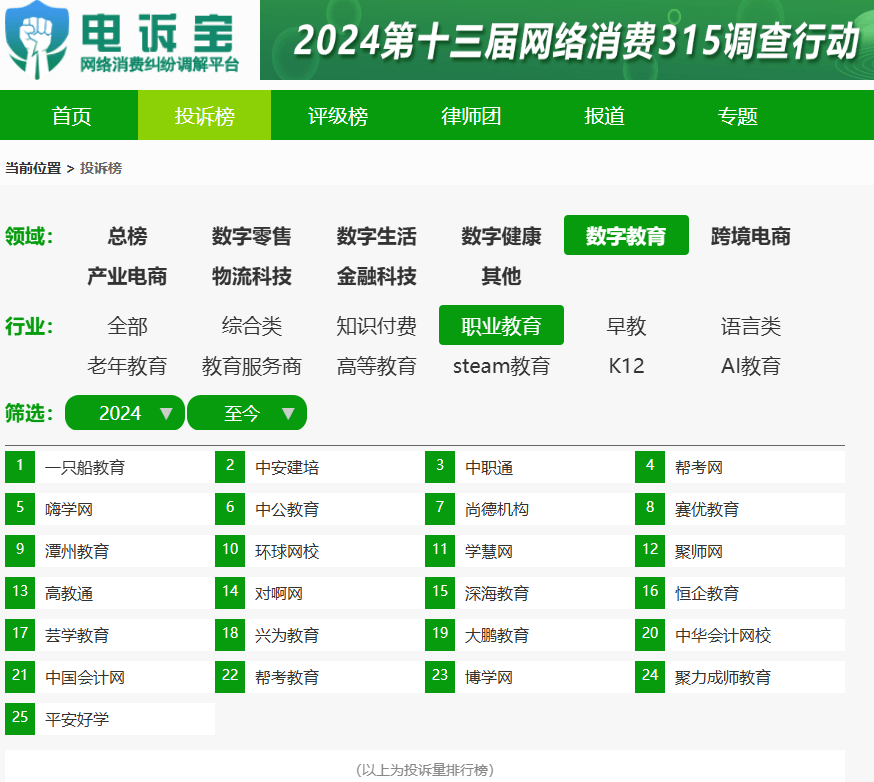This screenshot has height=782, width=874.
Task: Select the 投诉榜 navigation tab
Action: [x=205, y=116]
